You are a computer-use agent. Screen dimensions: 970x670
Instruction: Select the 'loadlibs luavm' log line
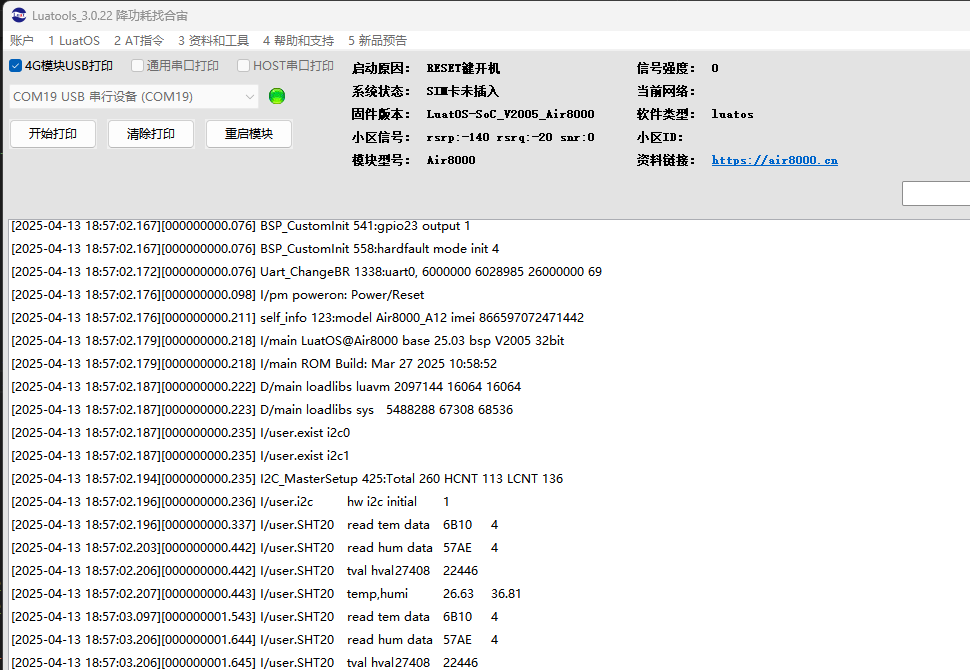(266, 387)
